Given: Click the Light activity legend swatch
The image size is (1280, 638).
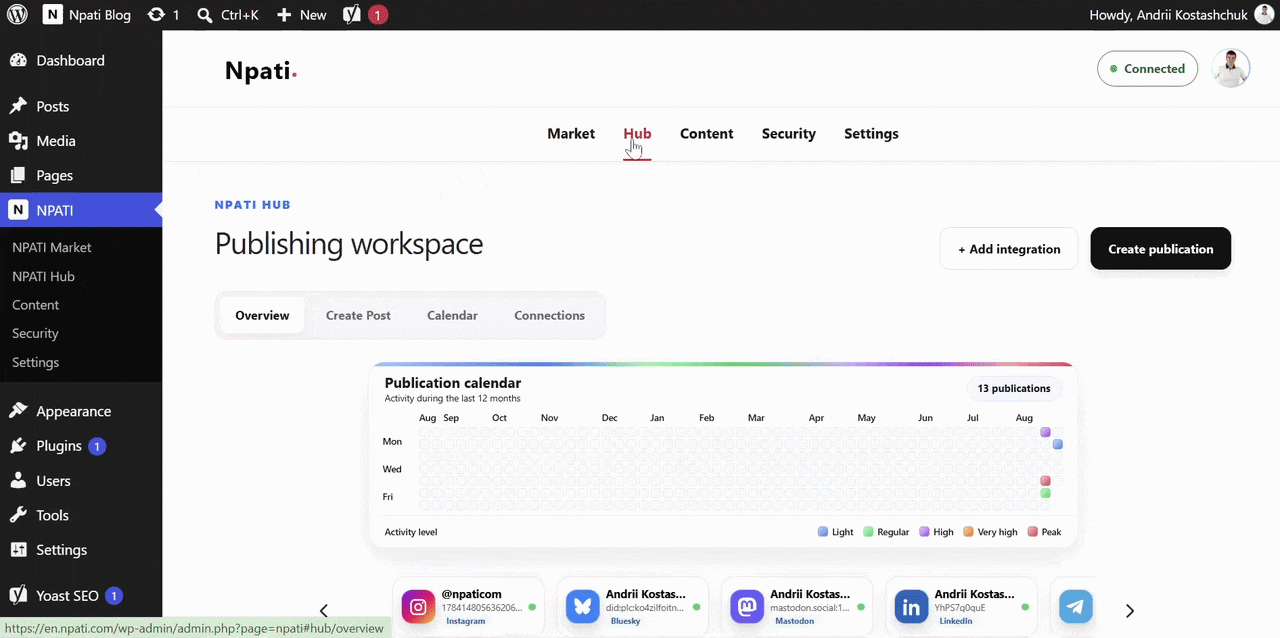Looking at the screenshot, I should (823, 532).
